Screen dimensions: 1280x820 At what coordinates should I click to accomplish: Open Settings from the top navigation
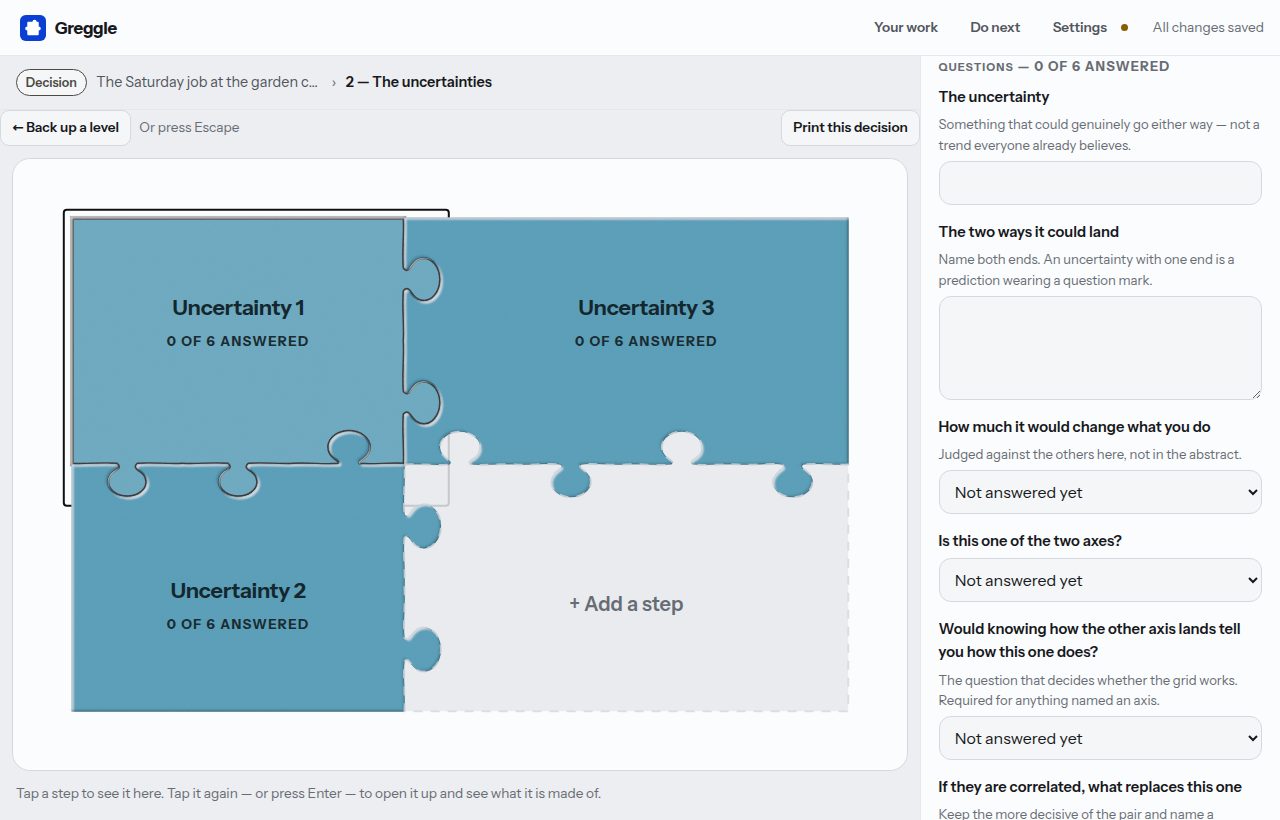point(1080,28)
